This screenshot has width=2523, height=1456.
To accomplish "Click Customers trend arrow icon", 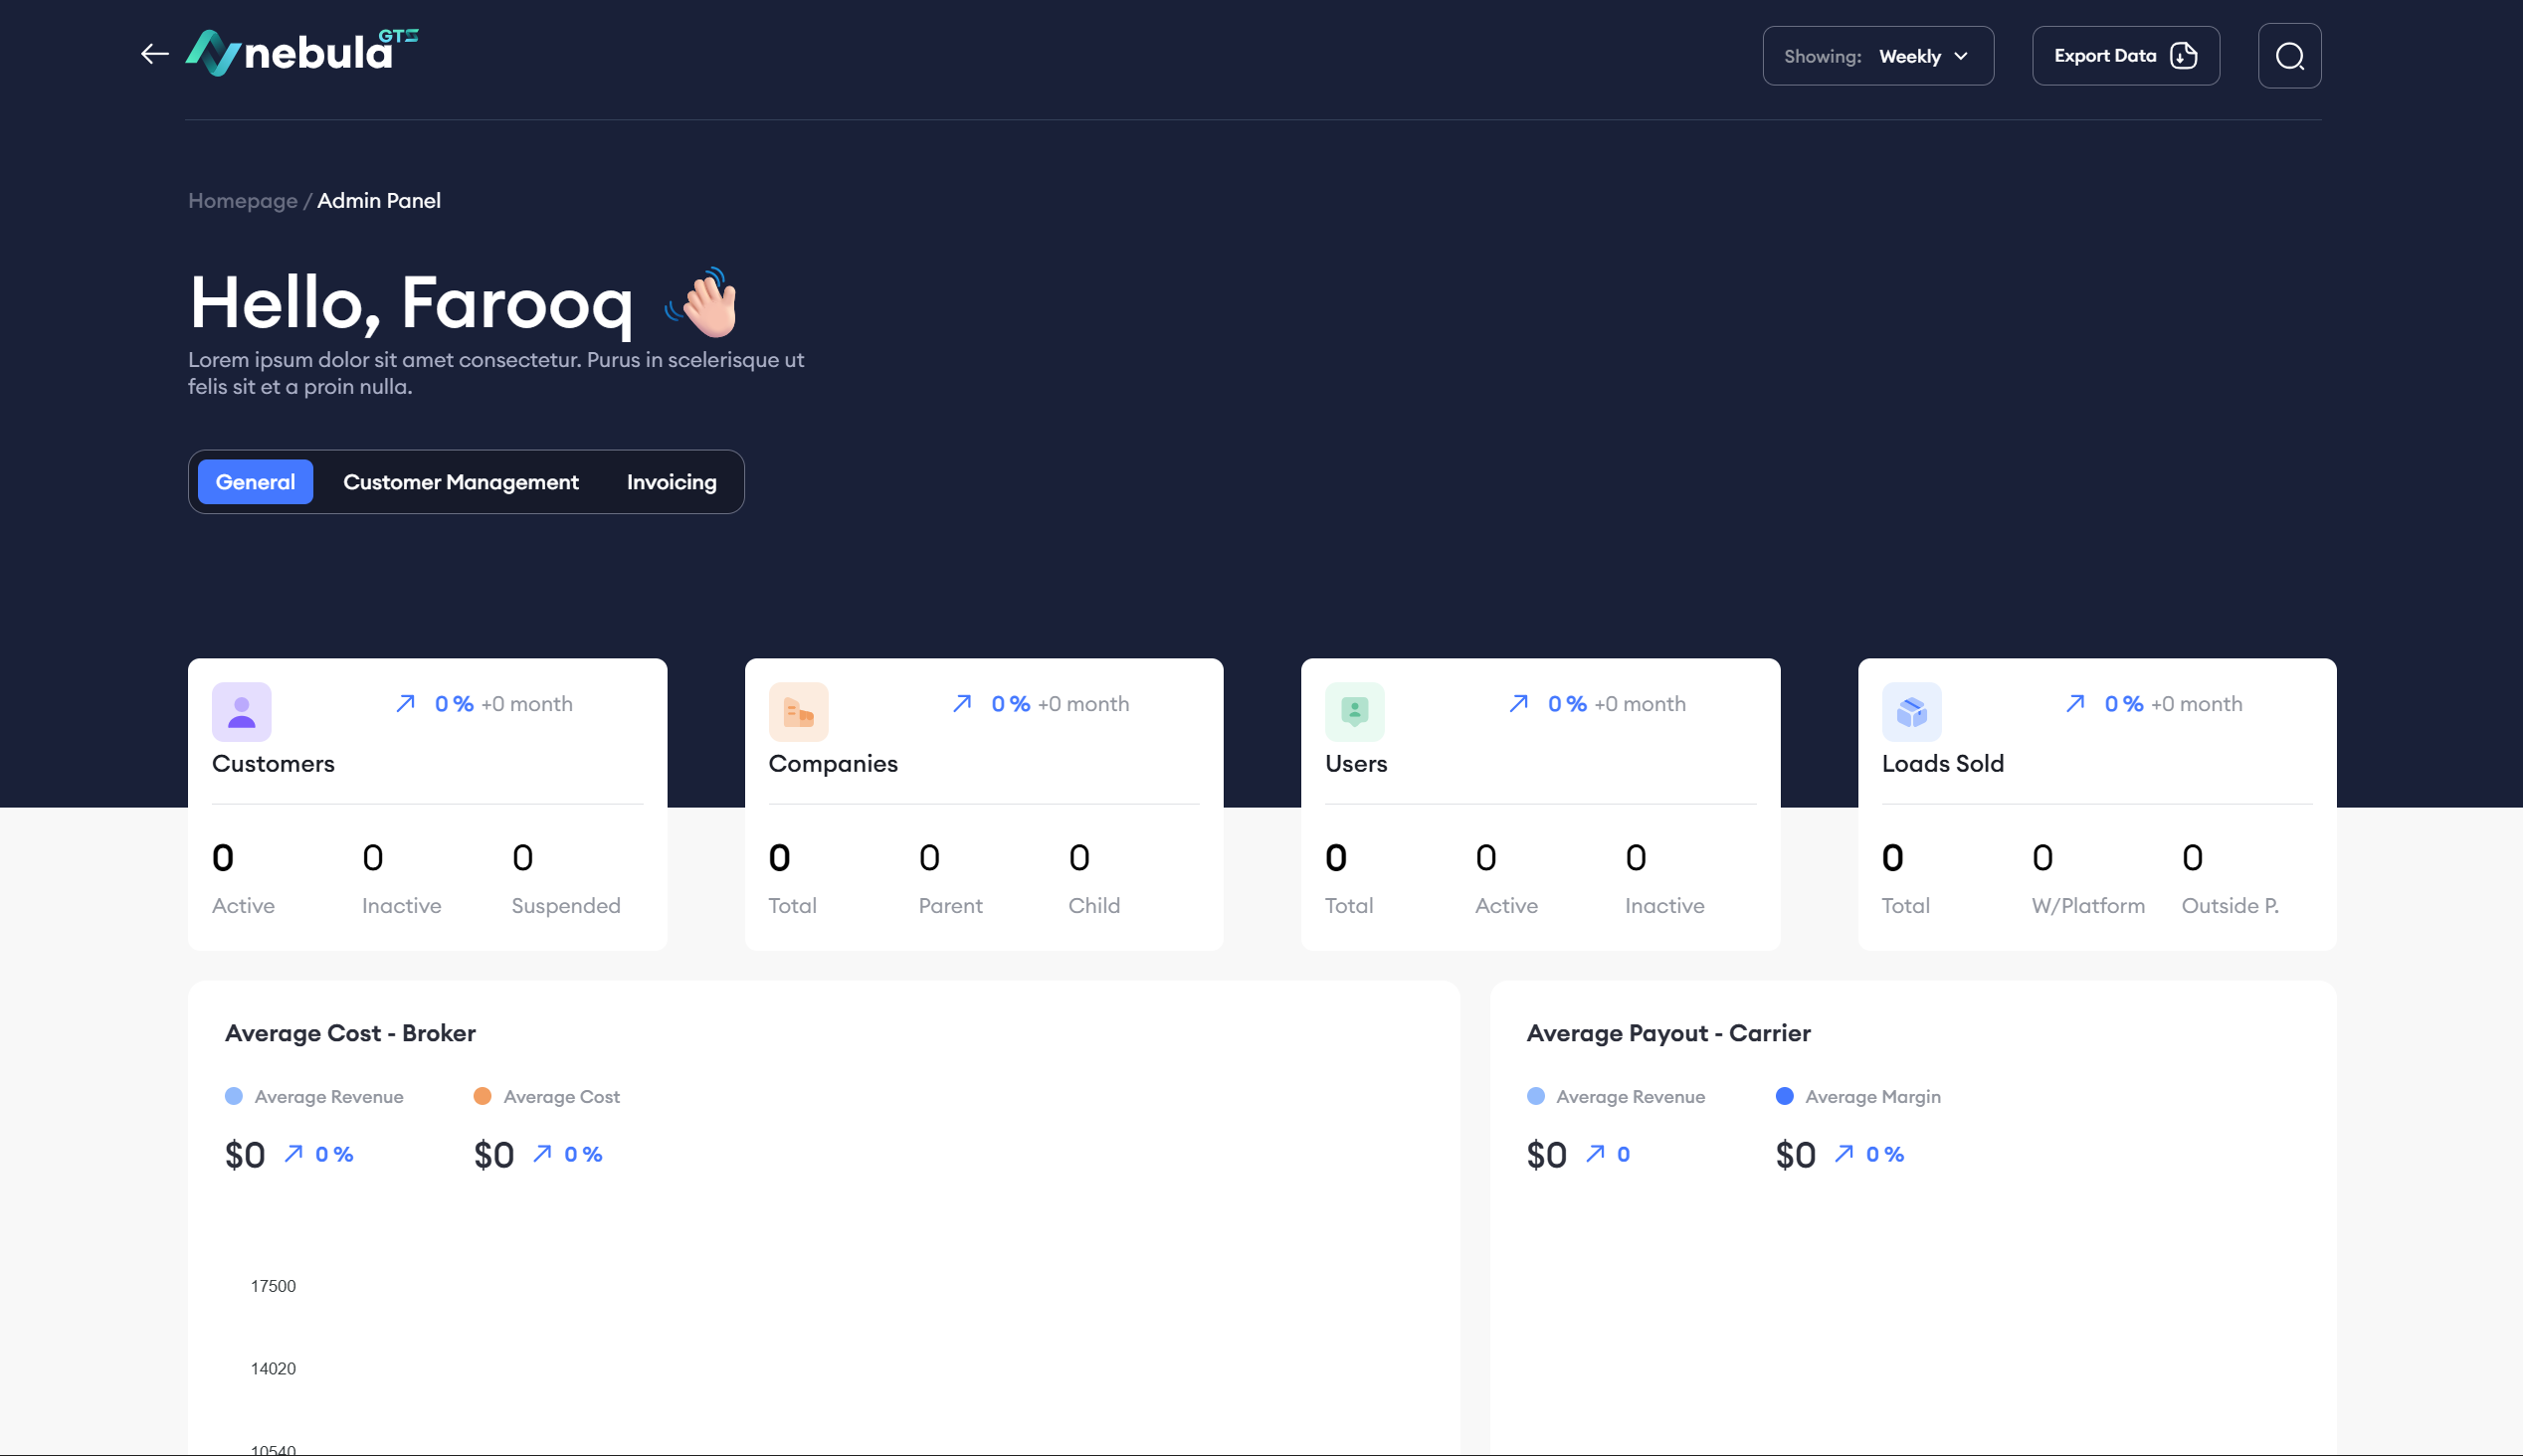I will [x=405, y=704].
